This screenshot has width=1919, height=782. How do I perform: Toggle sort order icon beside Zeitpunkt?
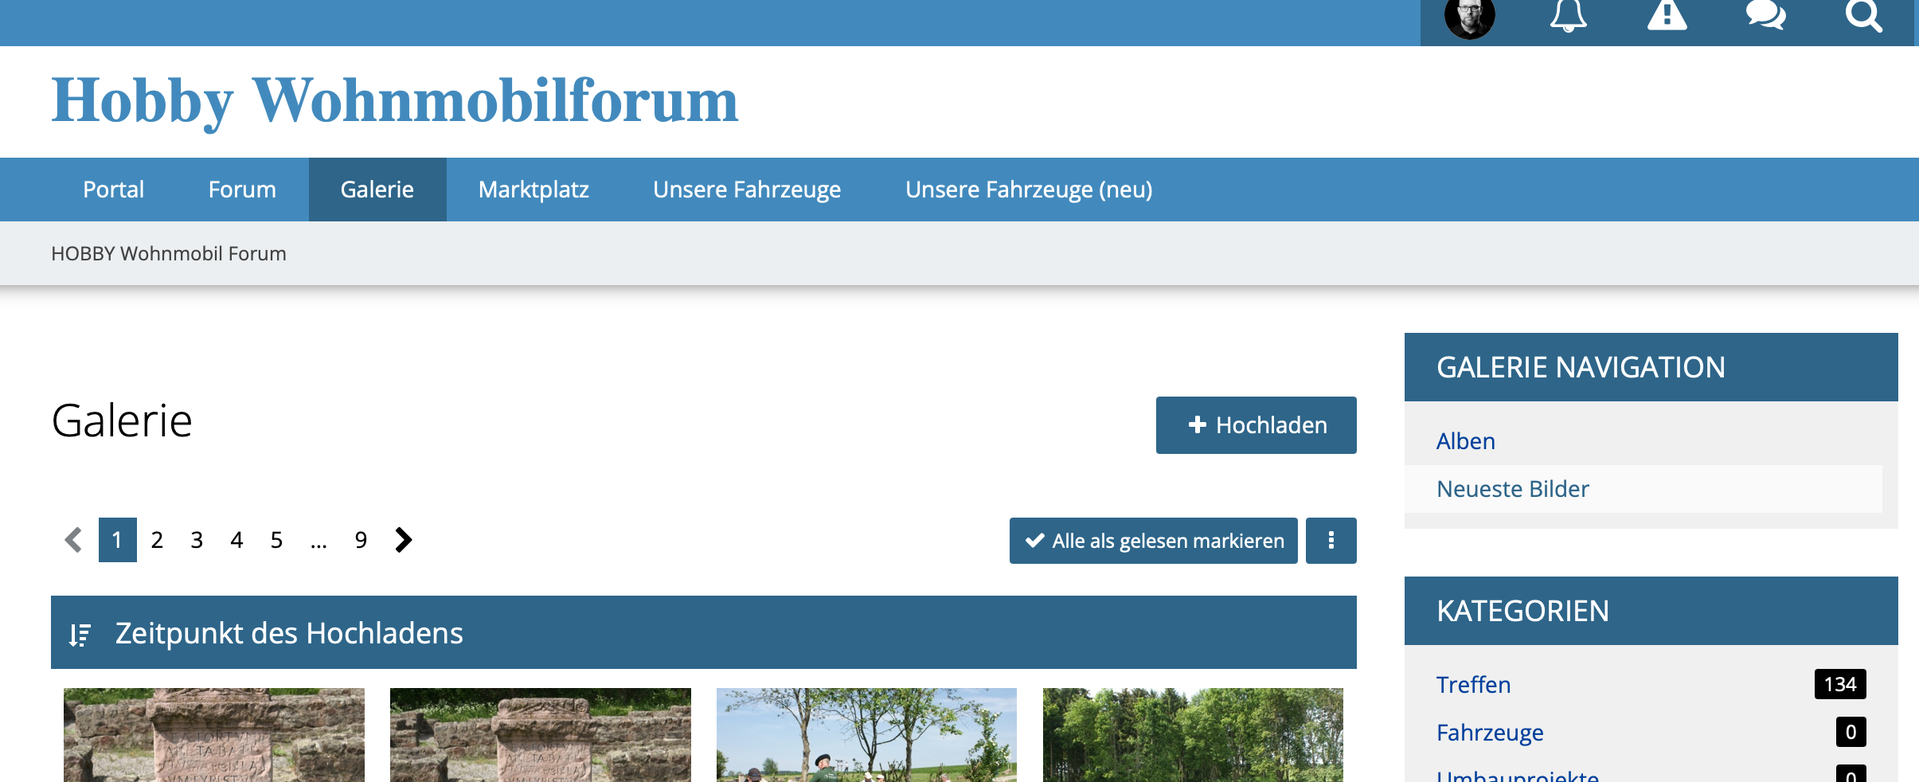[80, 634]
